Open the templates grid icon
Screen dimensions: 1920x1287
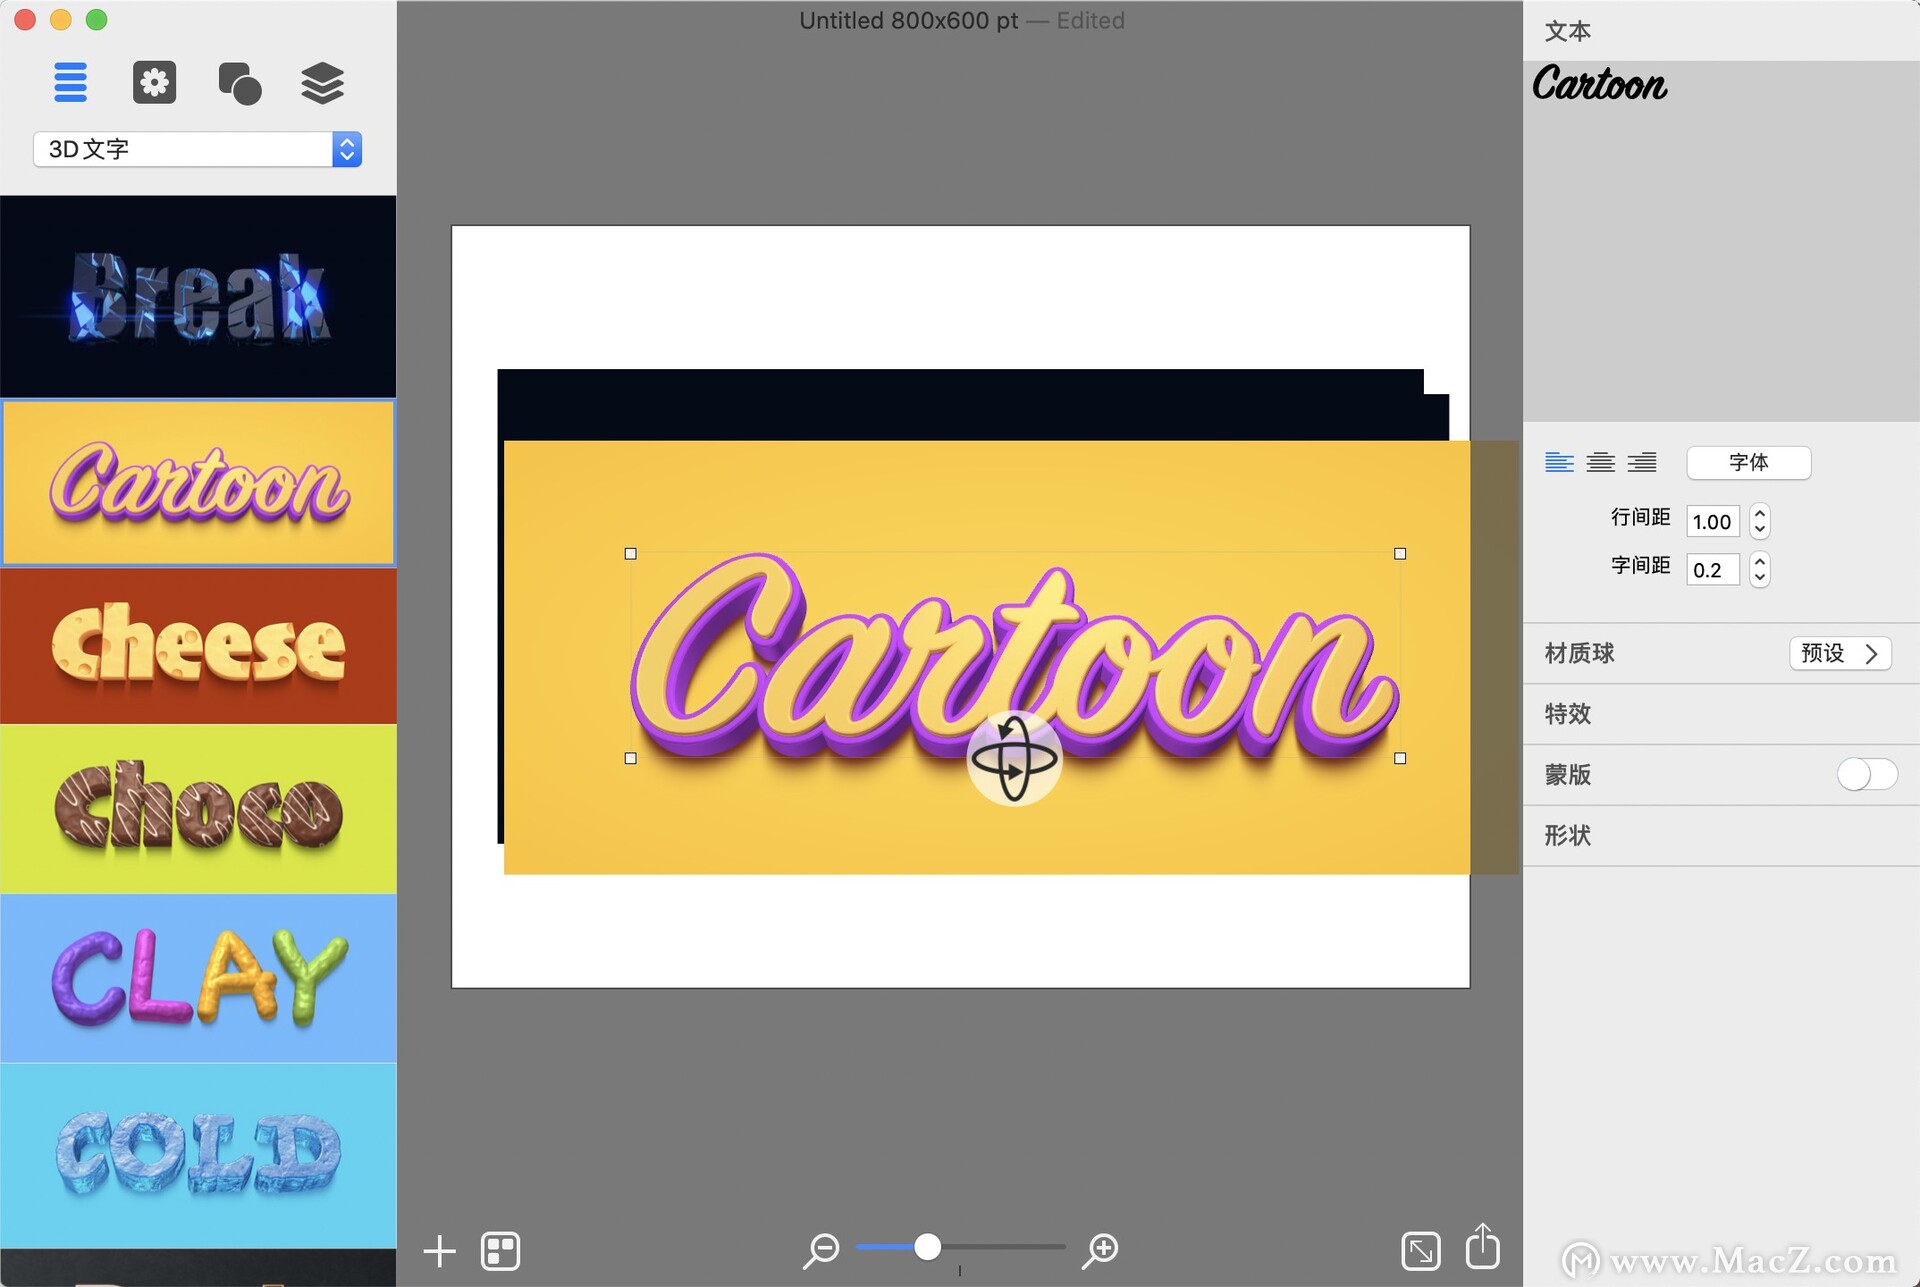(500, 1251)
